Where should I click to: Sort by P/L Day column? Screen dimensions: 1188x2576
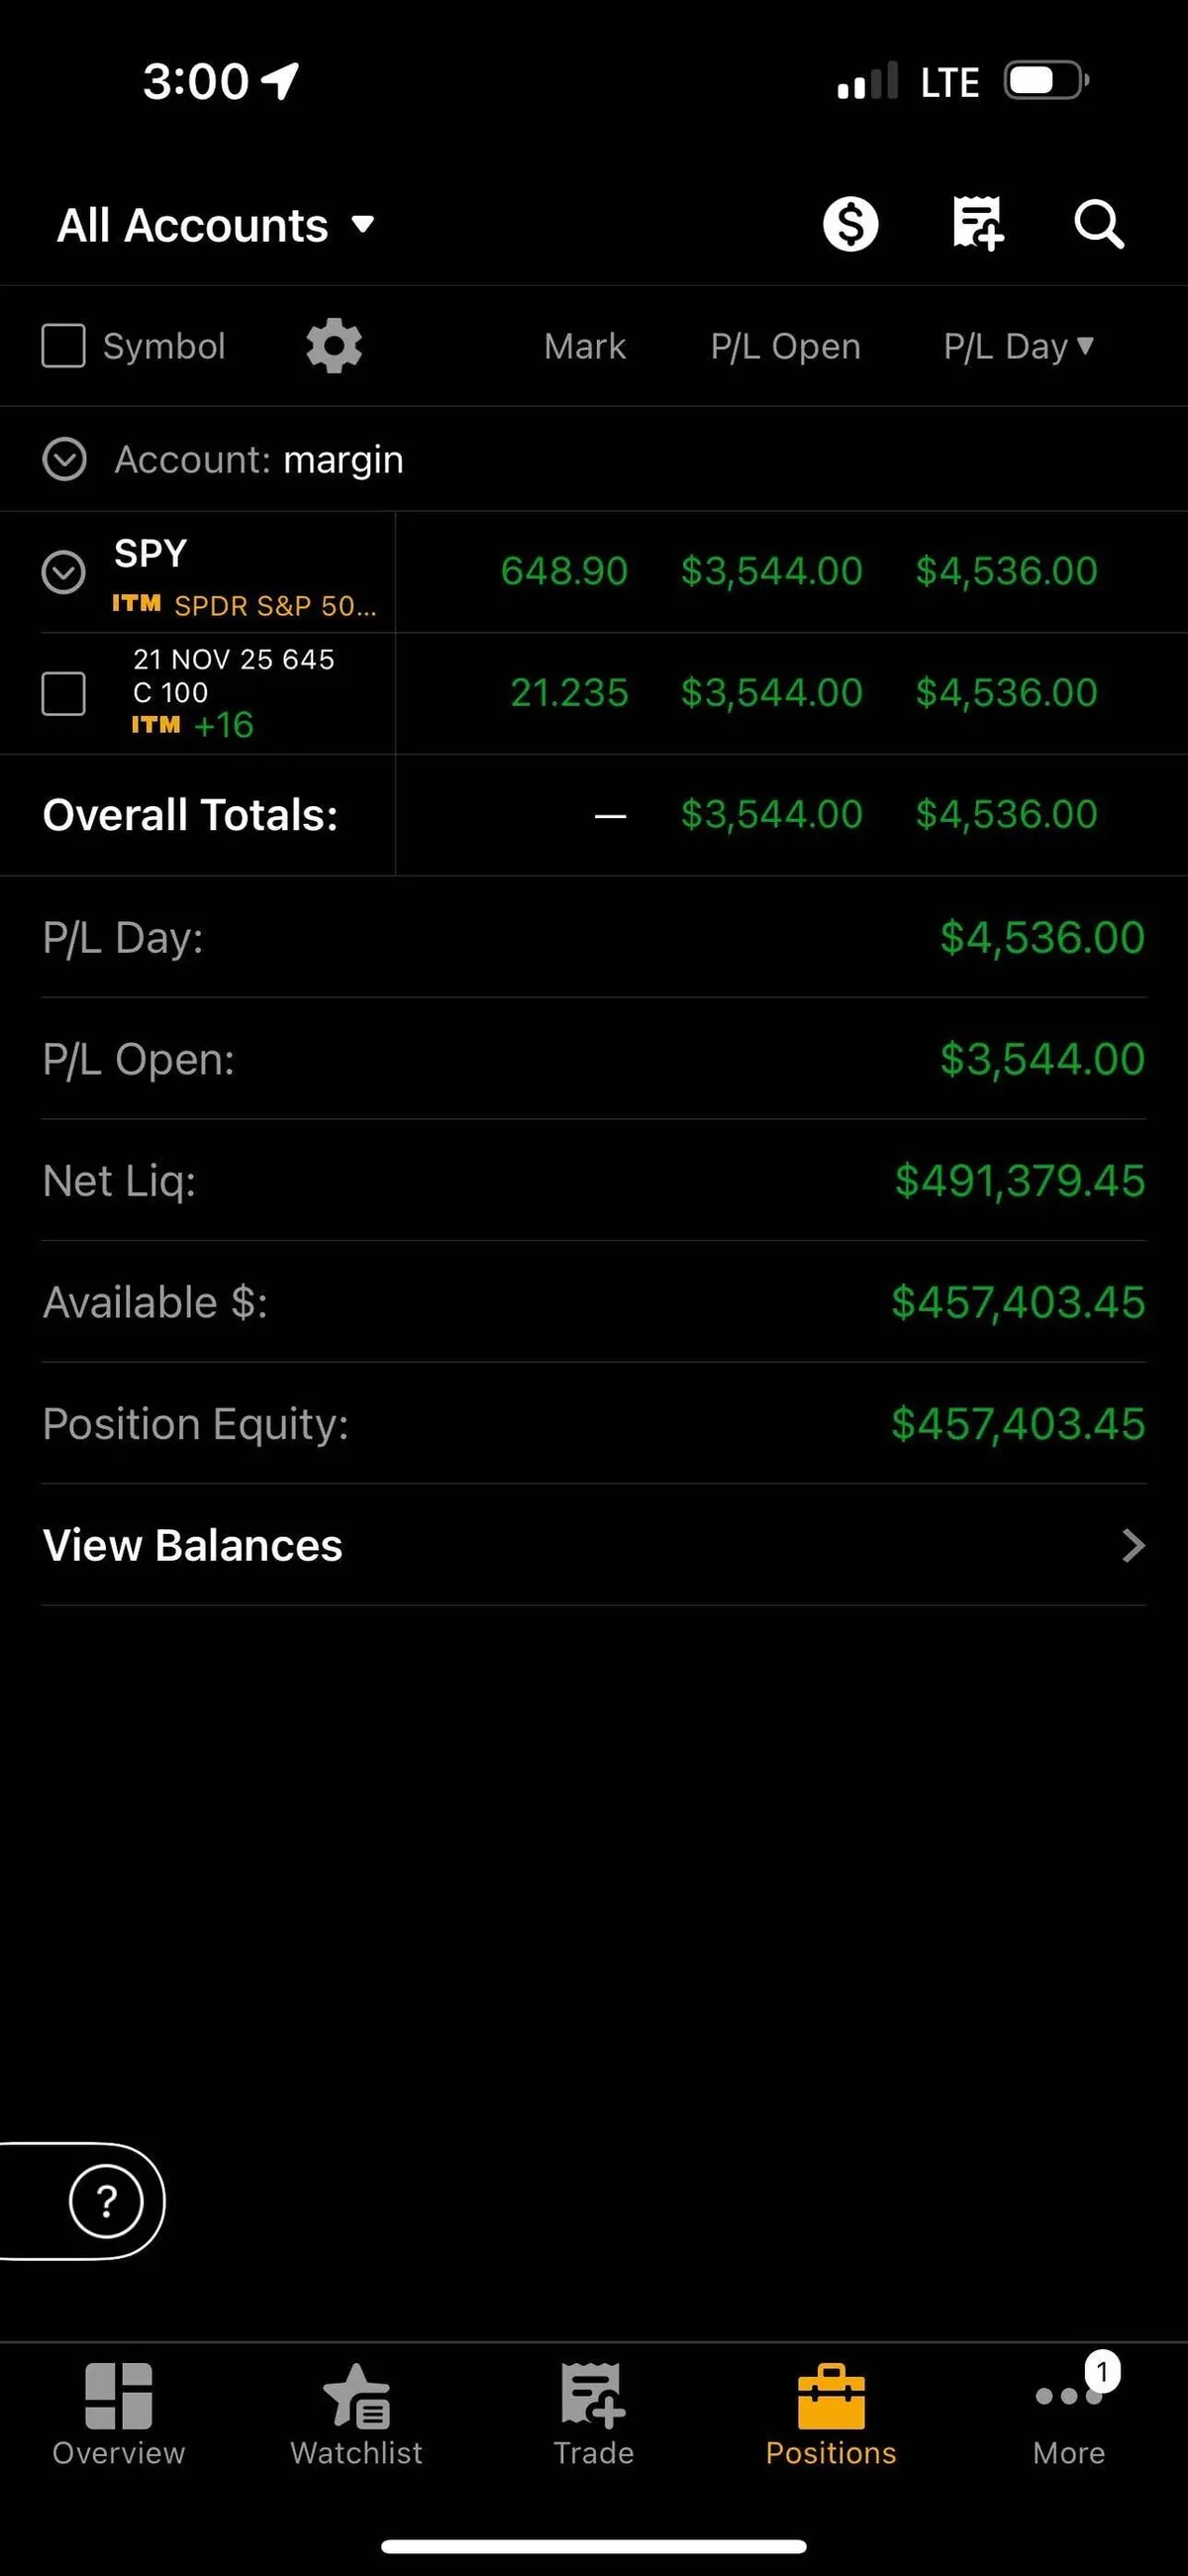point(1018,346)
